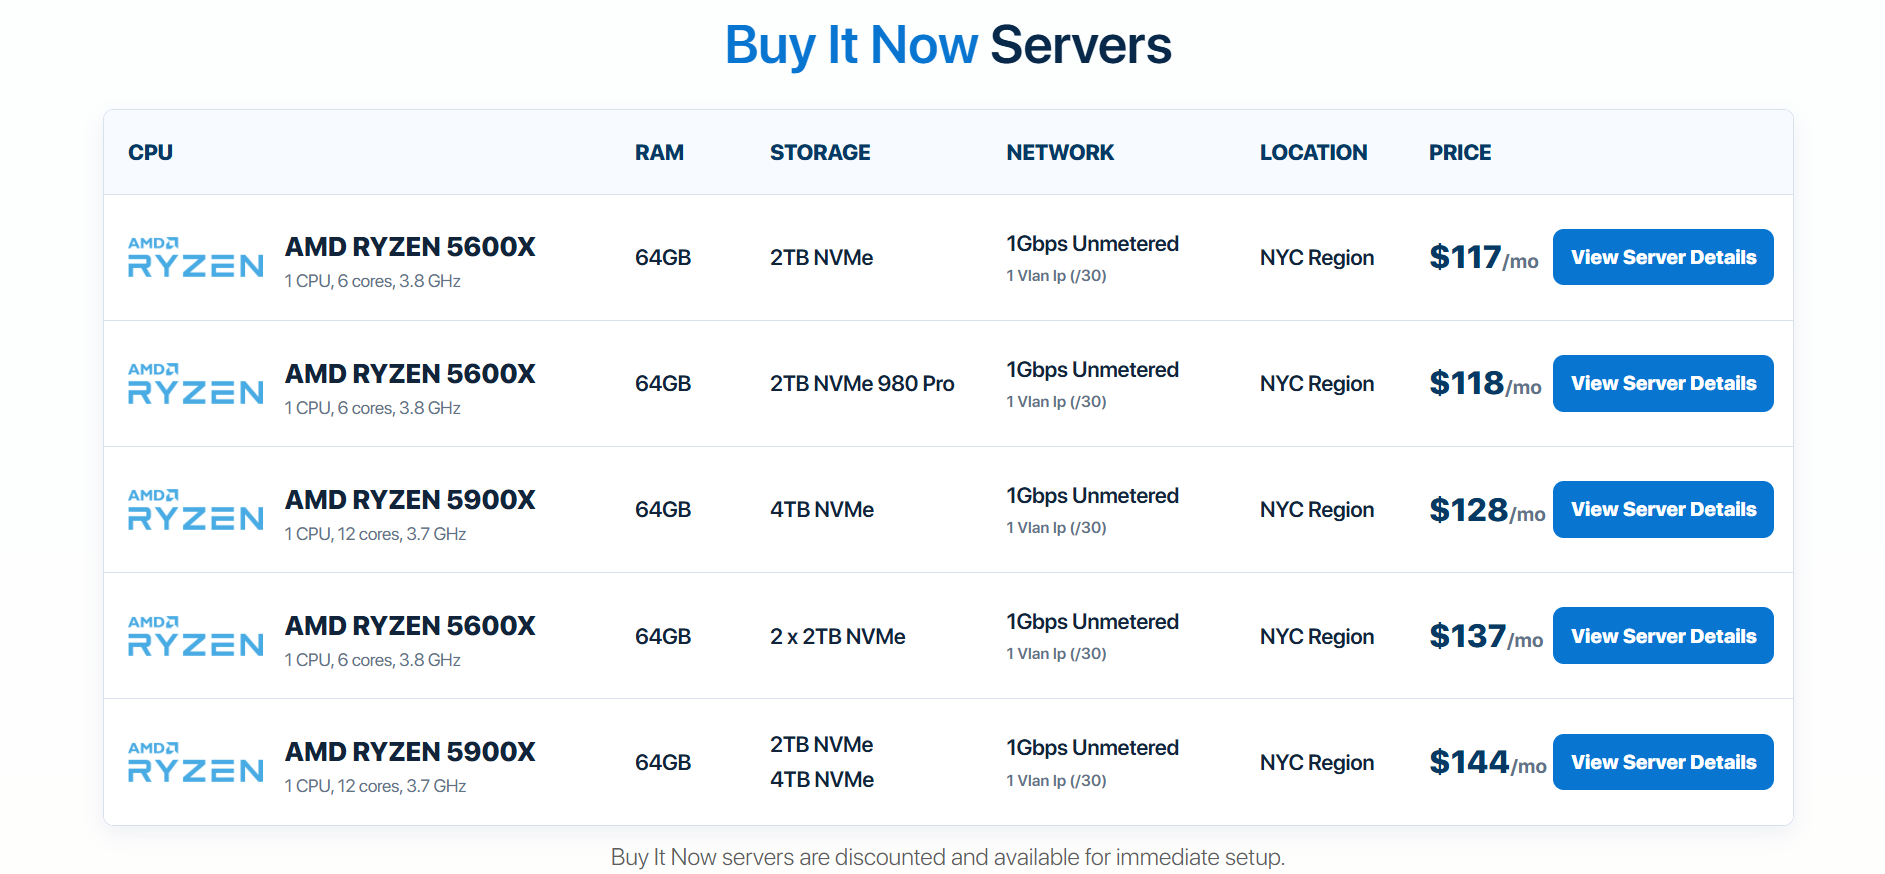Viewport: 1885px width, 874px height.
Task: Click the AMD Ryzen logo in the $137 row
Action: (196, 636)
